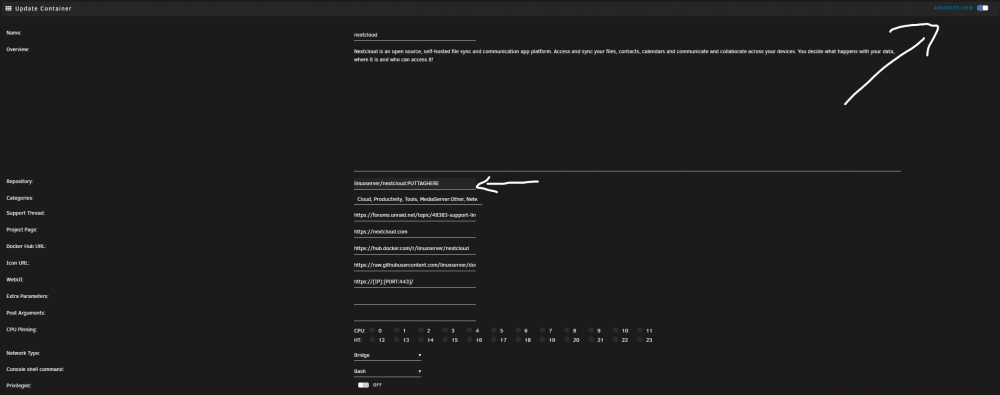Check CPU 4 pinning checkbox
This screenshot has height=395, width=1000.
click(x=469, y=331)
